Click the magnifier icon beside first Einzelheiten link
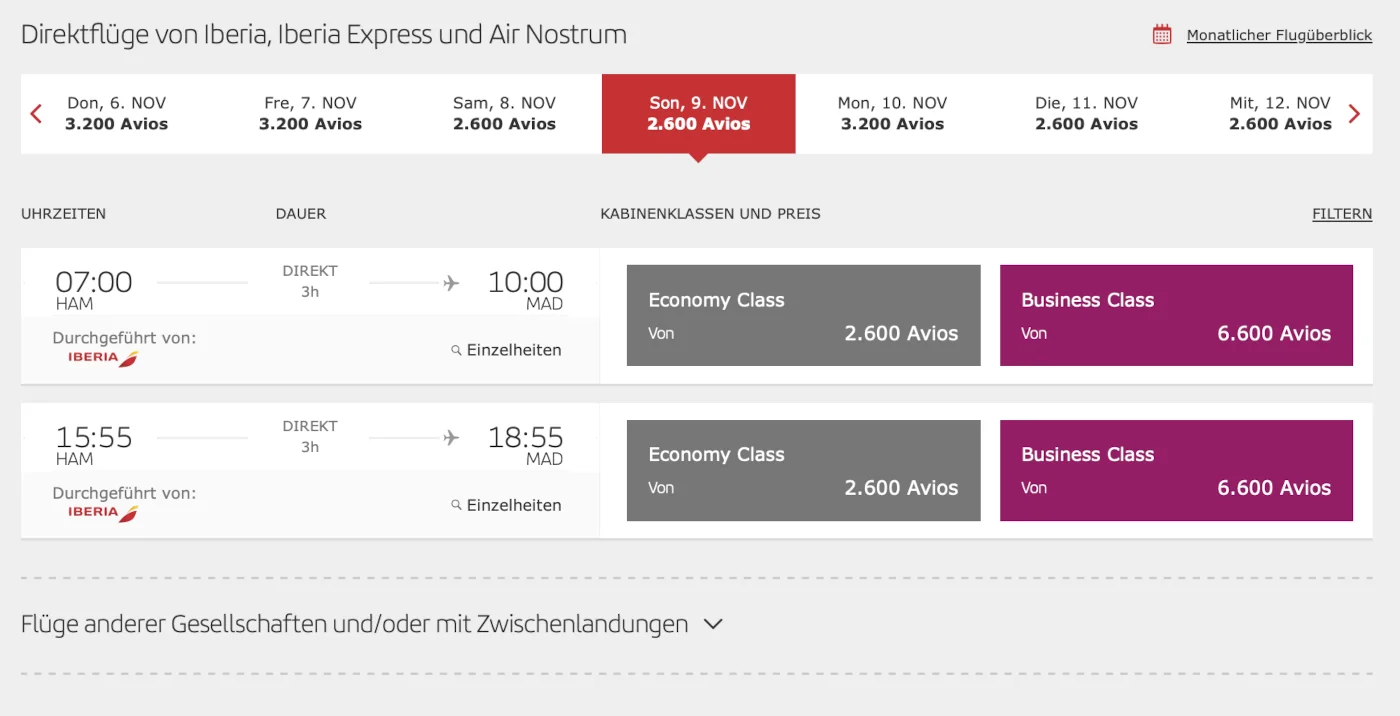The image size is (1400, 716). tap(457, 350)
